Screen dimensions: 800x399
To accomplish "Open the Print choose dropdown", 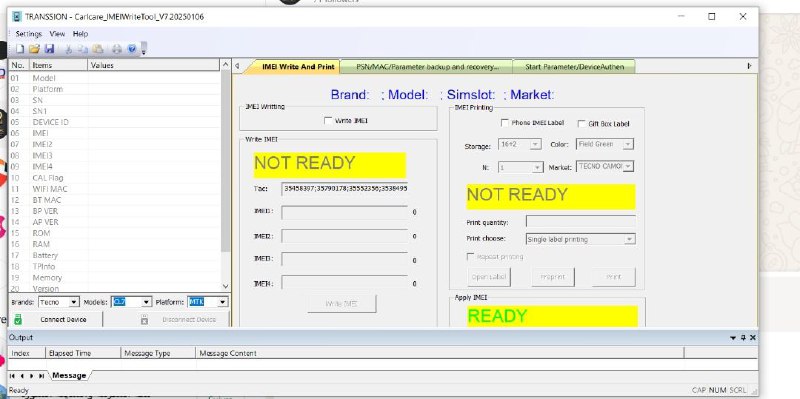I will point(580,239).
